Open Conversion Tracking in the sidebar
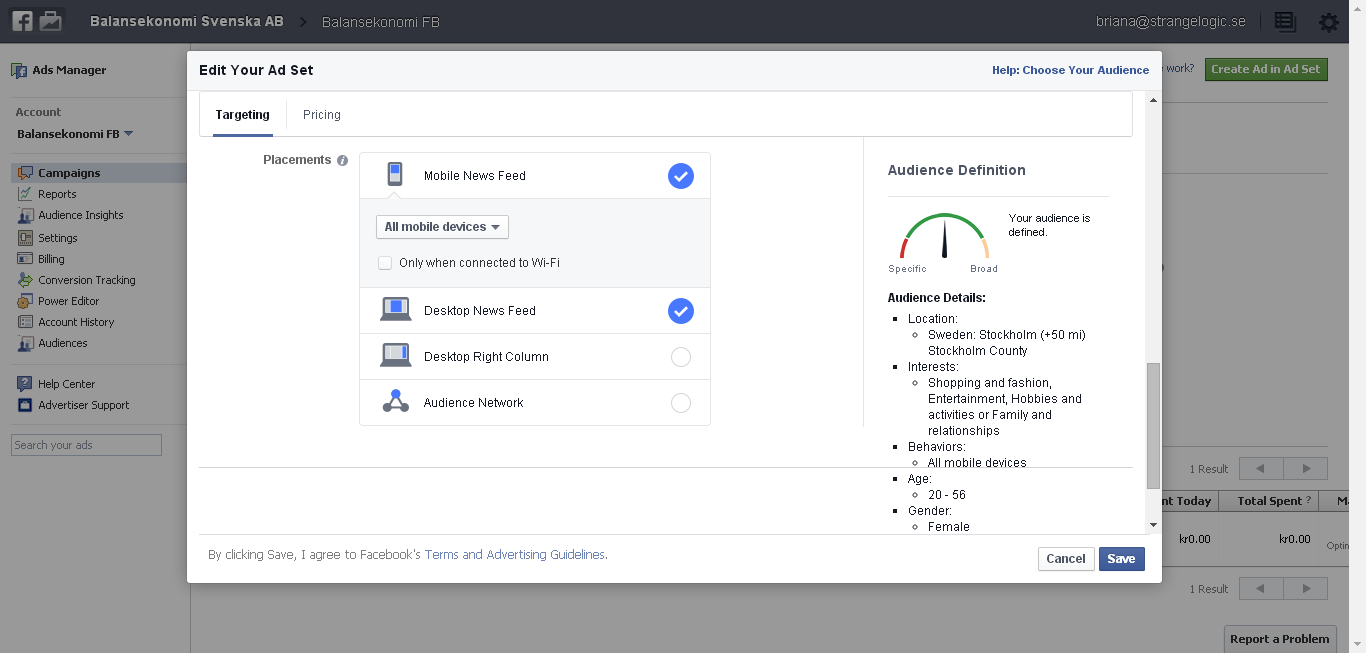This screenshot has width=1366, height=653. pyautogui.click(x=87, y=280)
